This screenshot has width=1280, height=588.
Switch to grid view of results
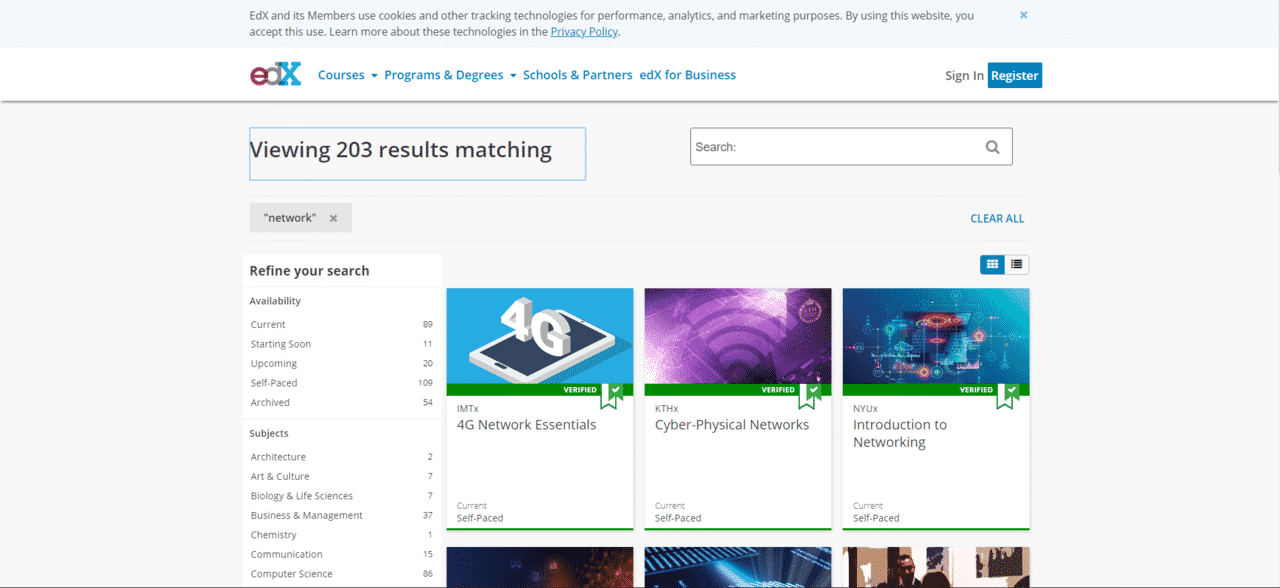tap(992, 264)
